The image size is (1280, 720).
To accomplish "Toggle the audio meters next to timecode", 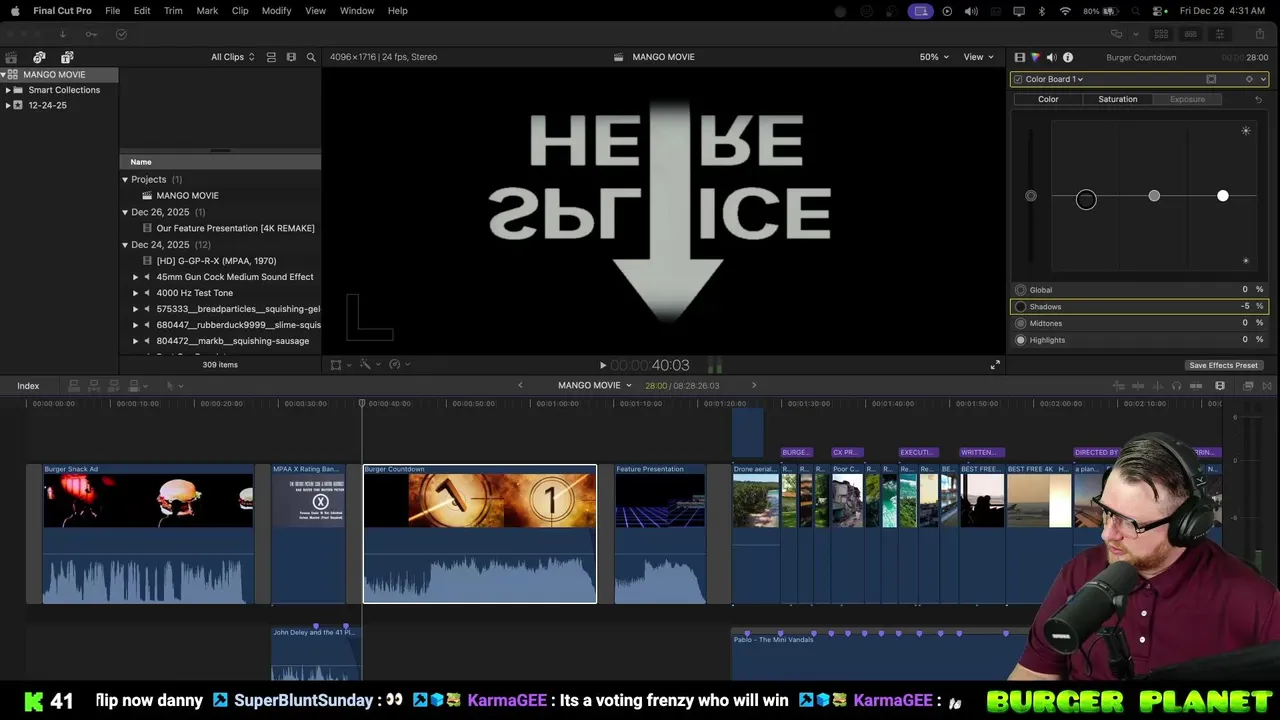I will (x=715, y=366).
